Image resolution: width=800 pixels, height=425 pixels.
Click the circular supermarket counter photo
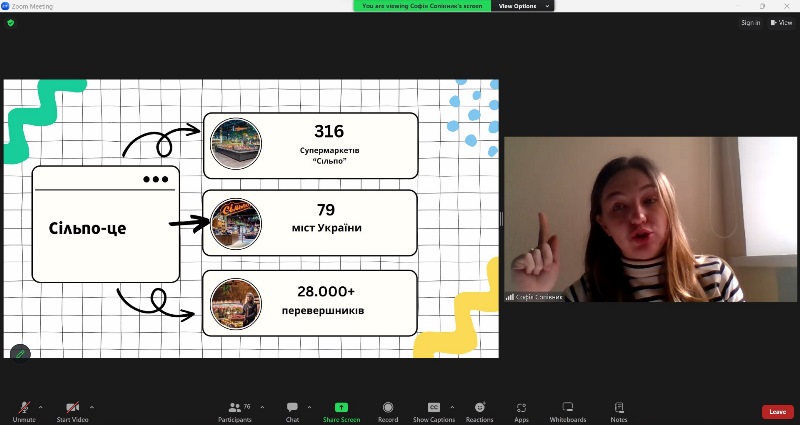(x=236, y=144)
